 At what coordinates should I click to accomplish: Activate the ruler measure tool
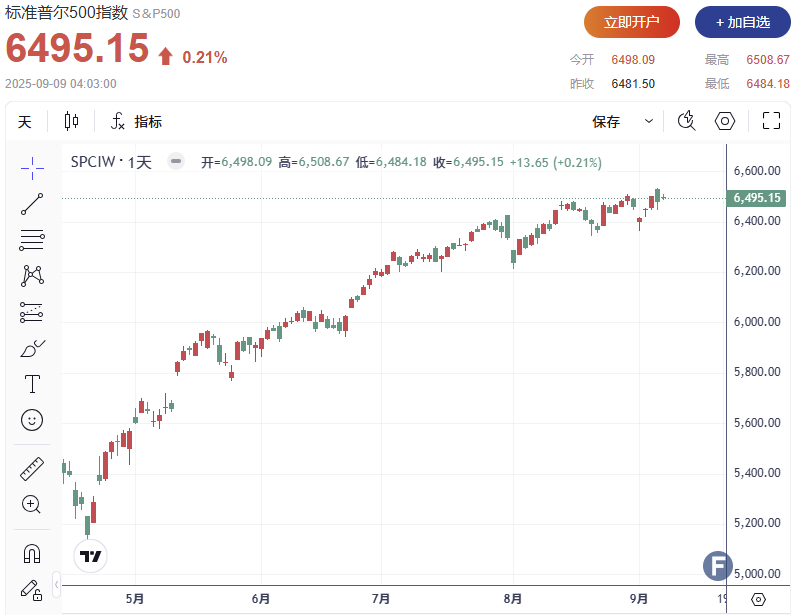point(32,468)
